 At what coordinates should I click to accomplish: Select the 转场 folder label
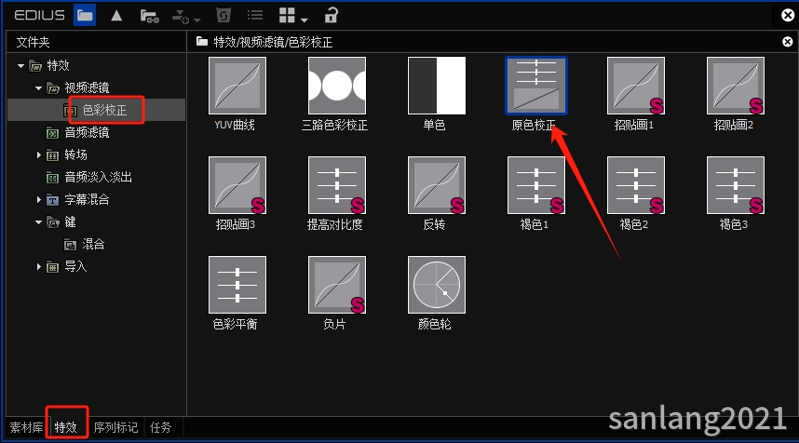[x=75, y=154]
